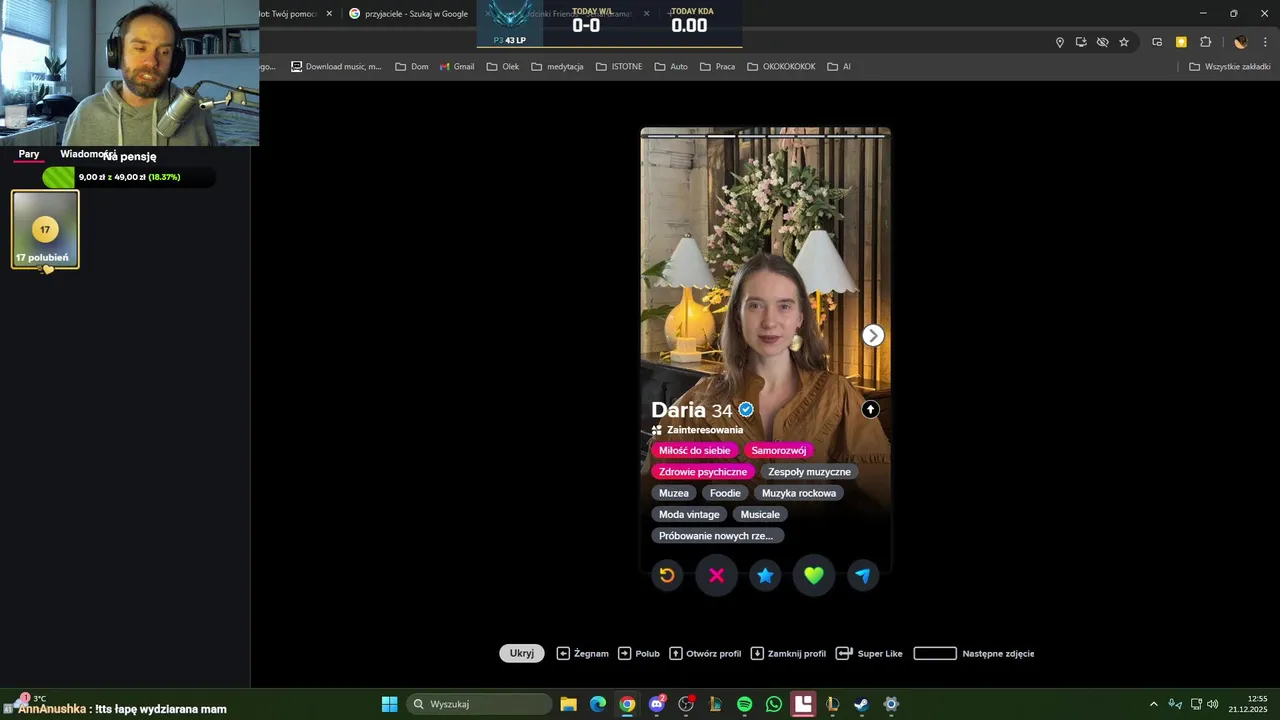The height and width of the screenshot is (720, 1280).
Task: Open Daria's profile with the up arrow
Action: pos(870,409)
